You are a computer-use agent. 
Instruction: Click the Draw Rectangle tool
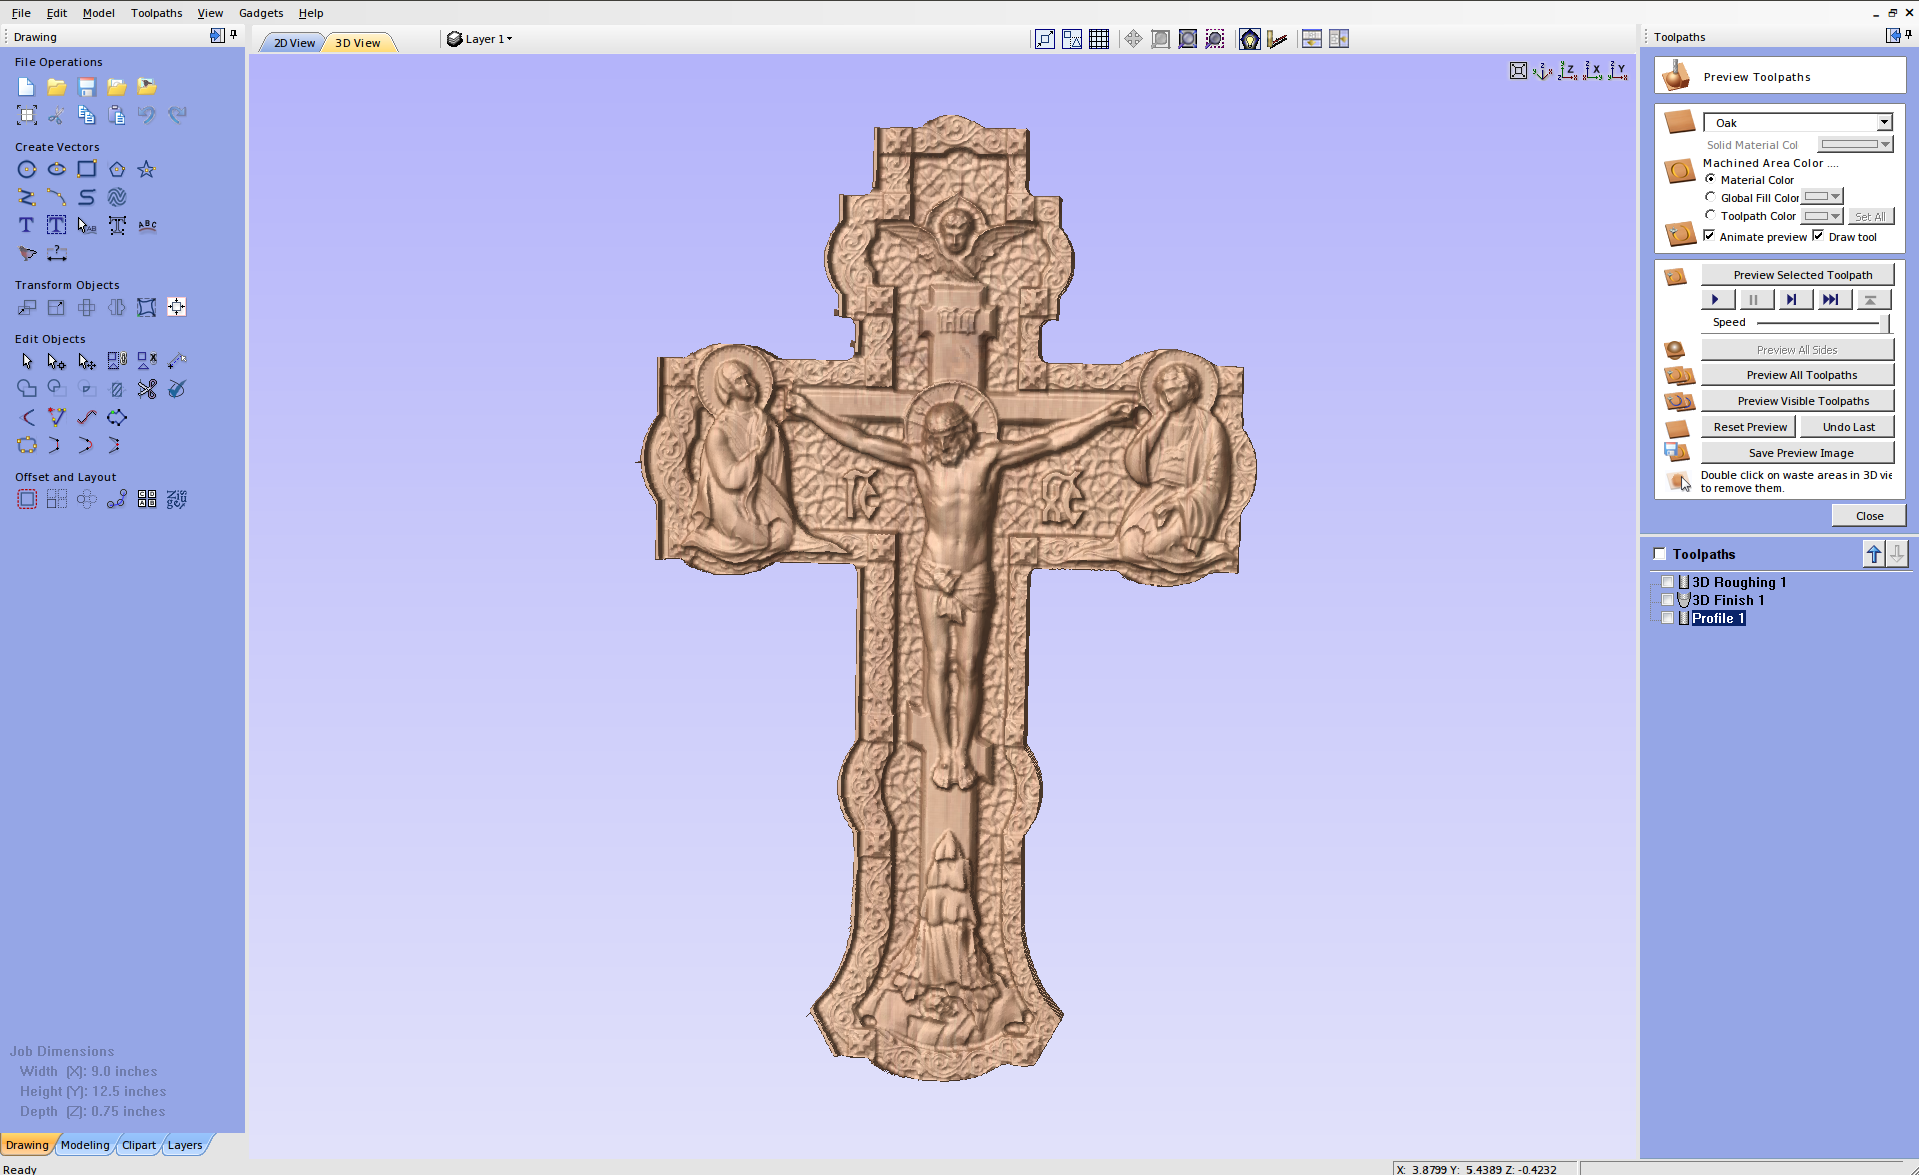point(87,169)
